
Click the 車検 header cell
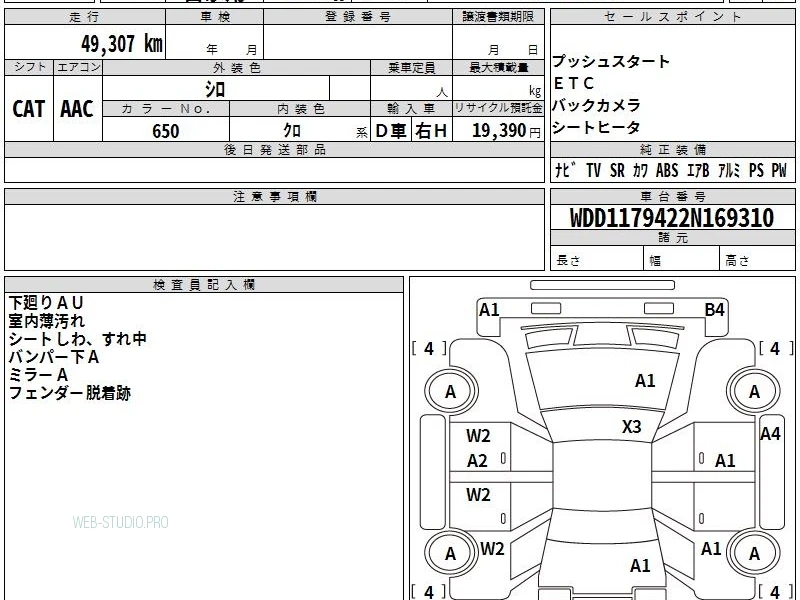tap(214, 17)
